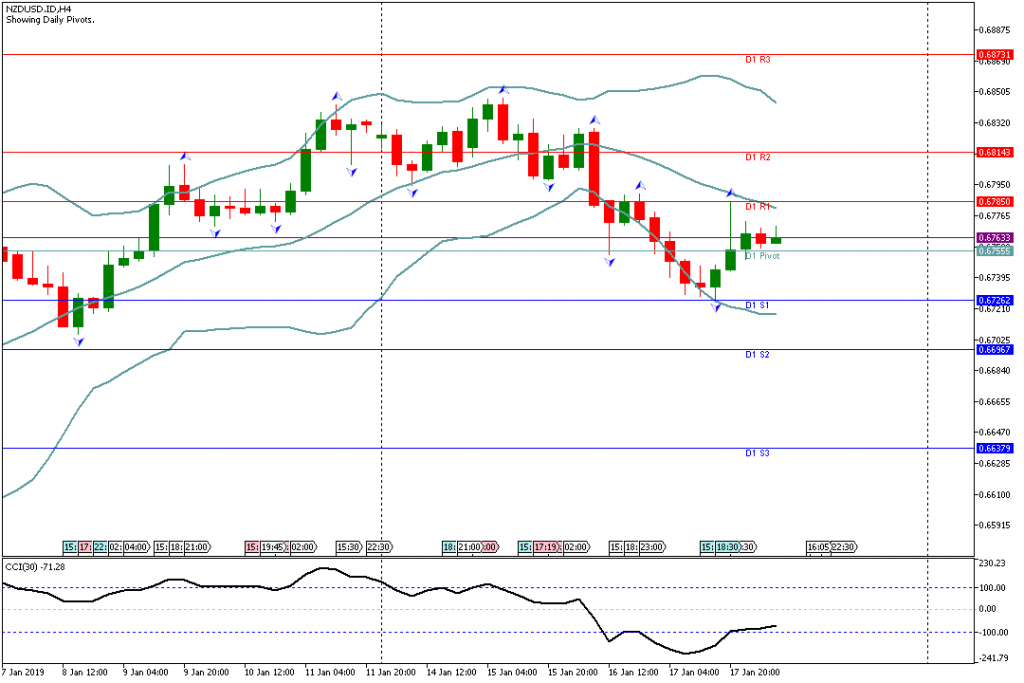Select the D1 R2 resistance label
This screenshot has width=1024, height=683.
tap(757, 158)
